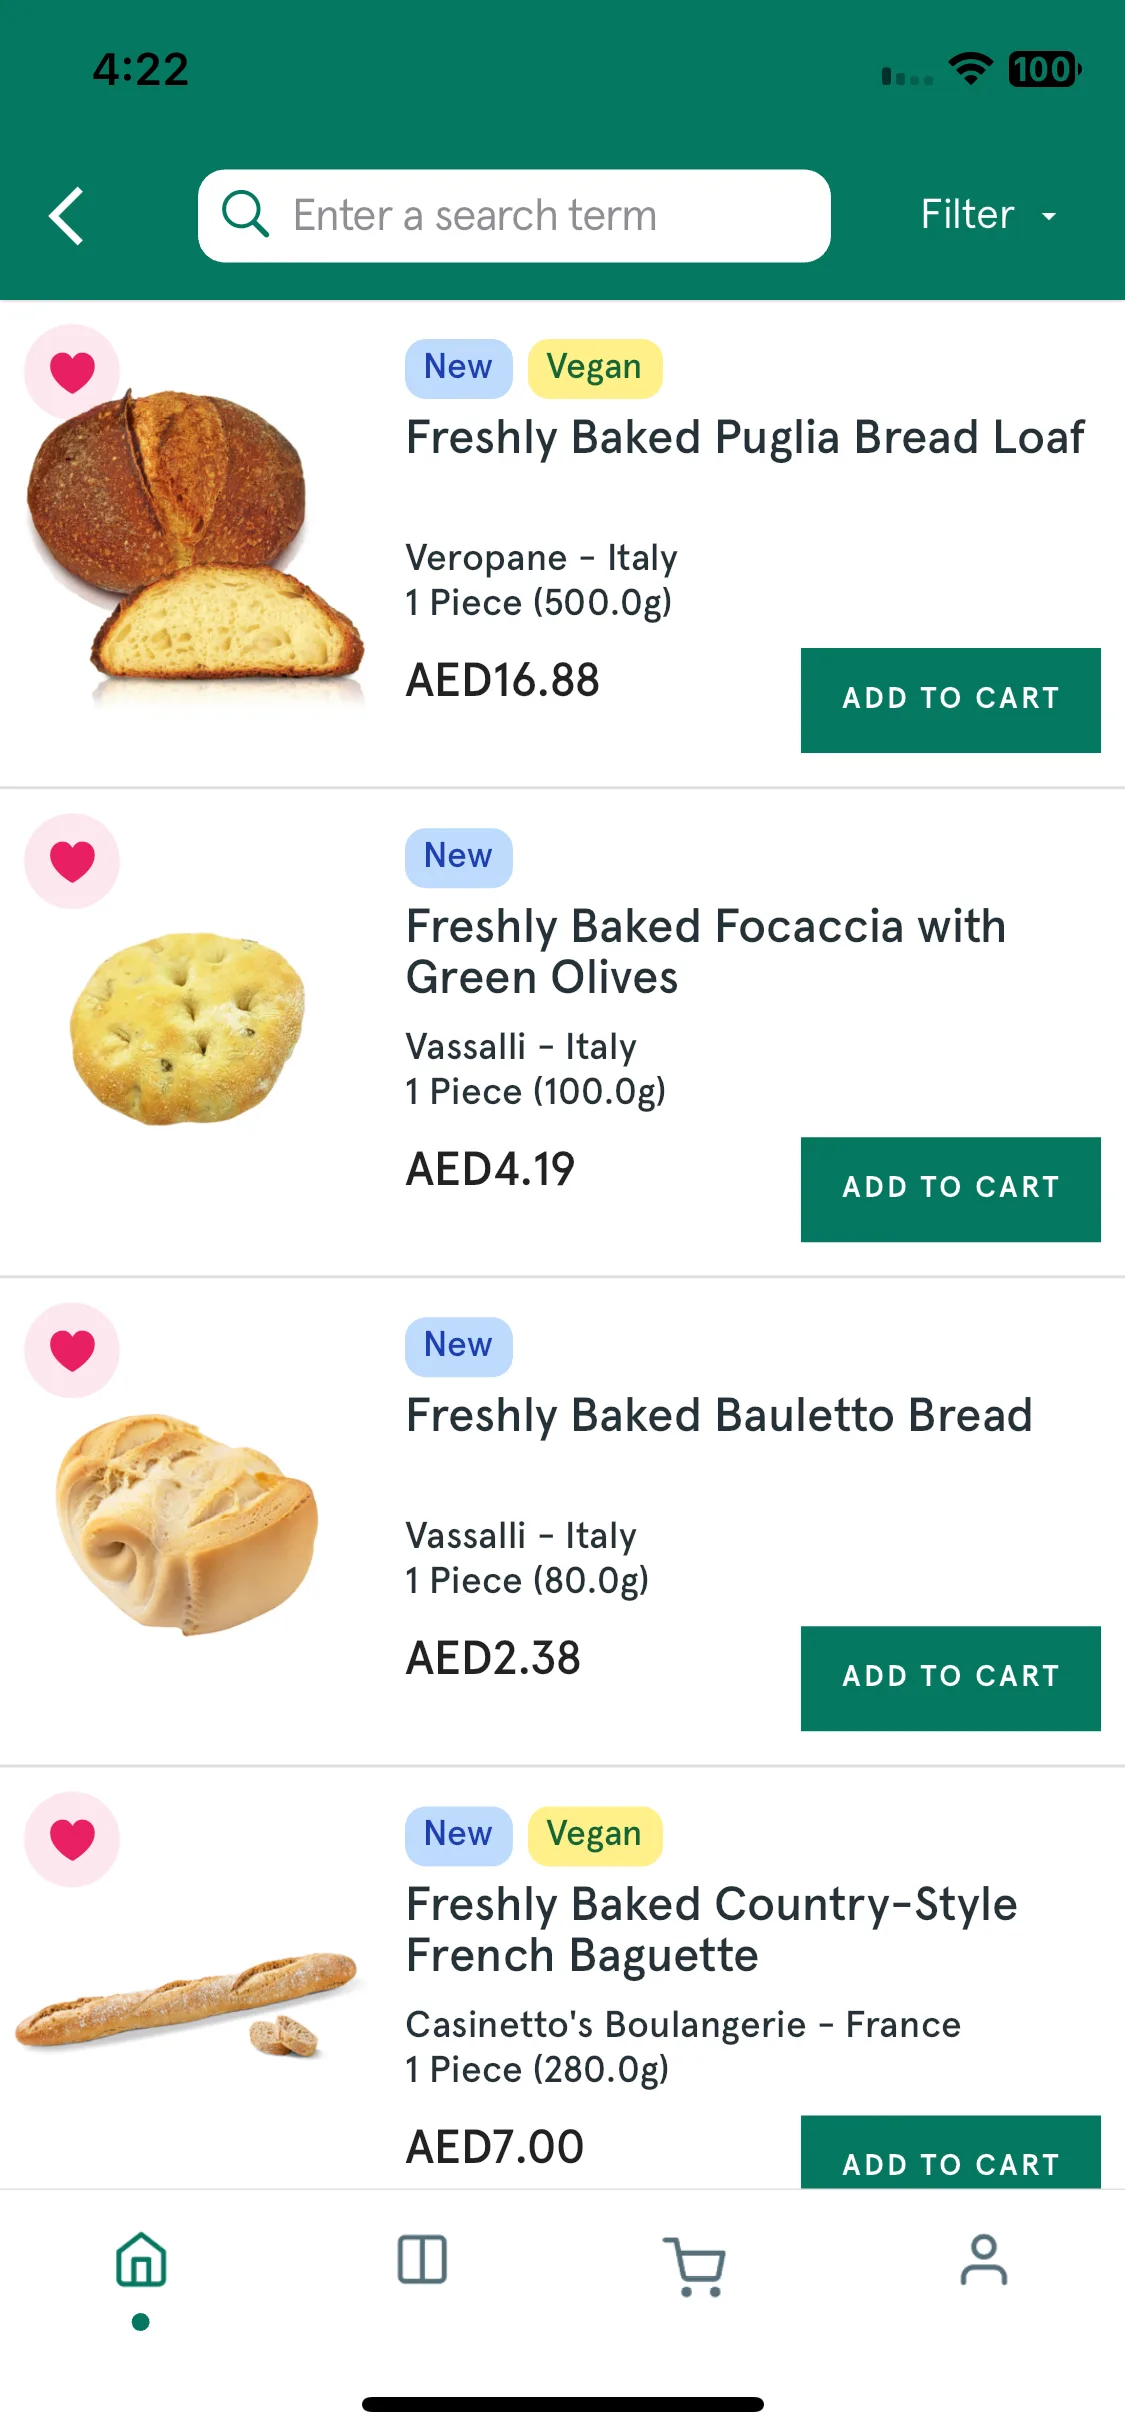
Task: Click the Filter dropdown arrow
Action: (x=1048, y=216)
